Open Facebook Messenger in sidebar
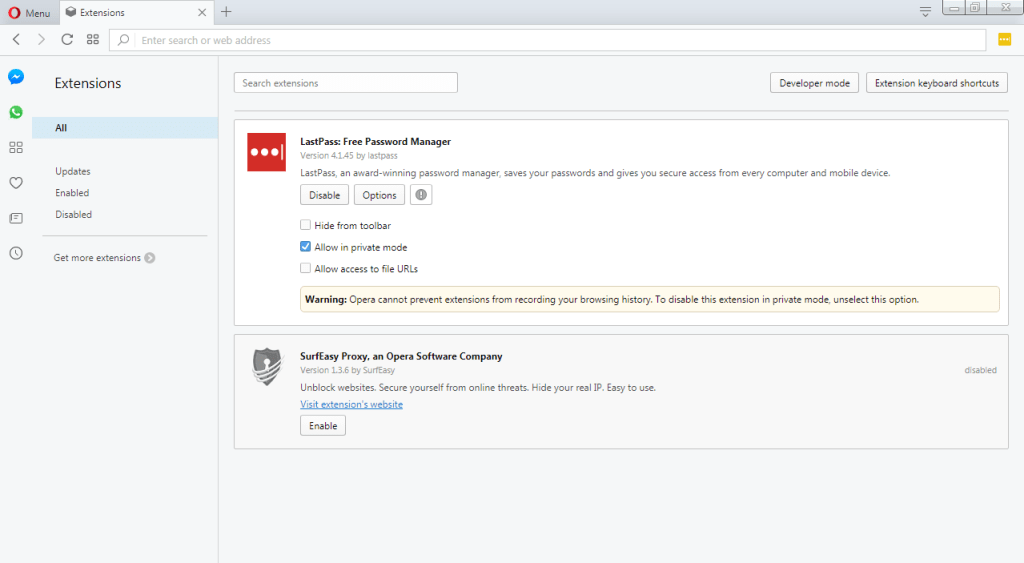The height and width of the screenshot is (563, 1024). (16, 77)
